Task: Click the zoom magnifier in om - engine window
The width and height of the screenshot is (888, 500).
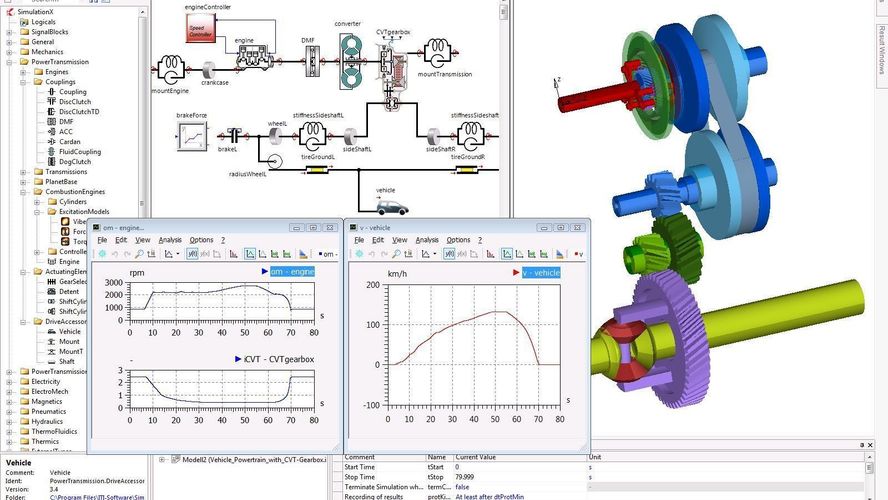Action: pyautogui.click(x=139, y=254)
